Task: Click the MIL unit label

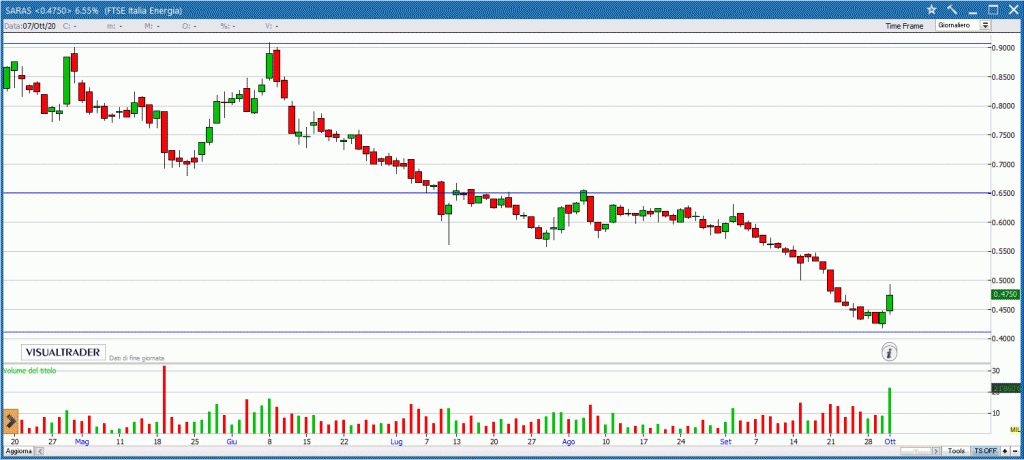Action: (1014, 430)
